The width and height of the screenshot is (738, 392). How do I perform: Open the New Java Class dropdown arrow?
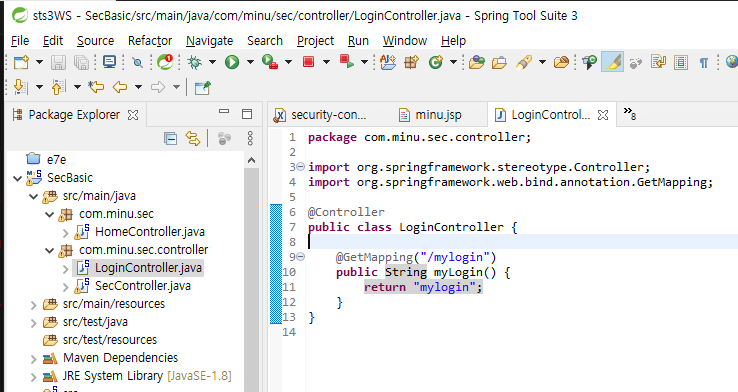coord(453,62)
